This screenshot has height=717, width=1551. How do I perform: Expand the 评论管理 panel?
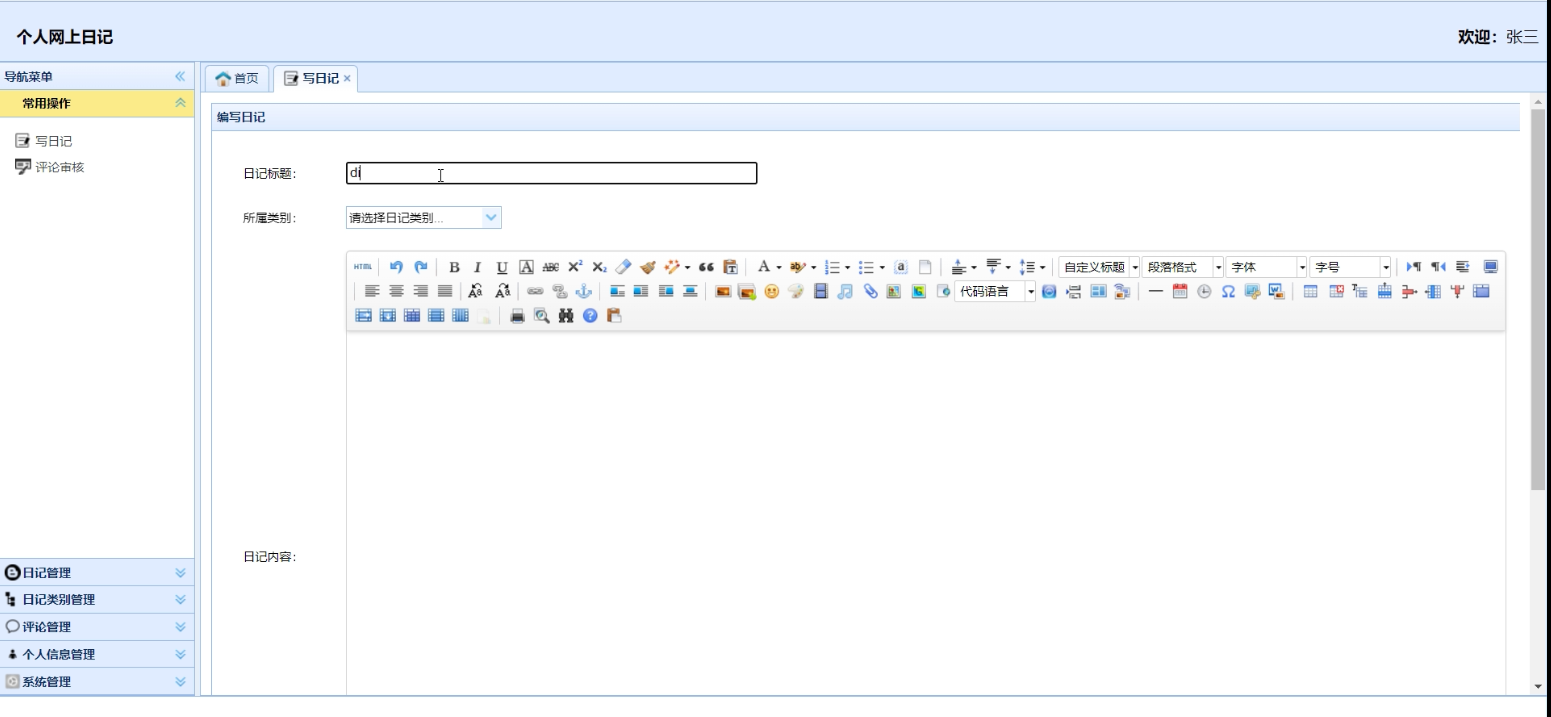(x=97, y=626)
